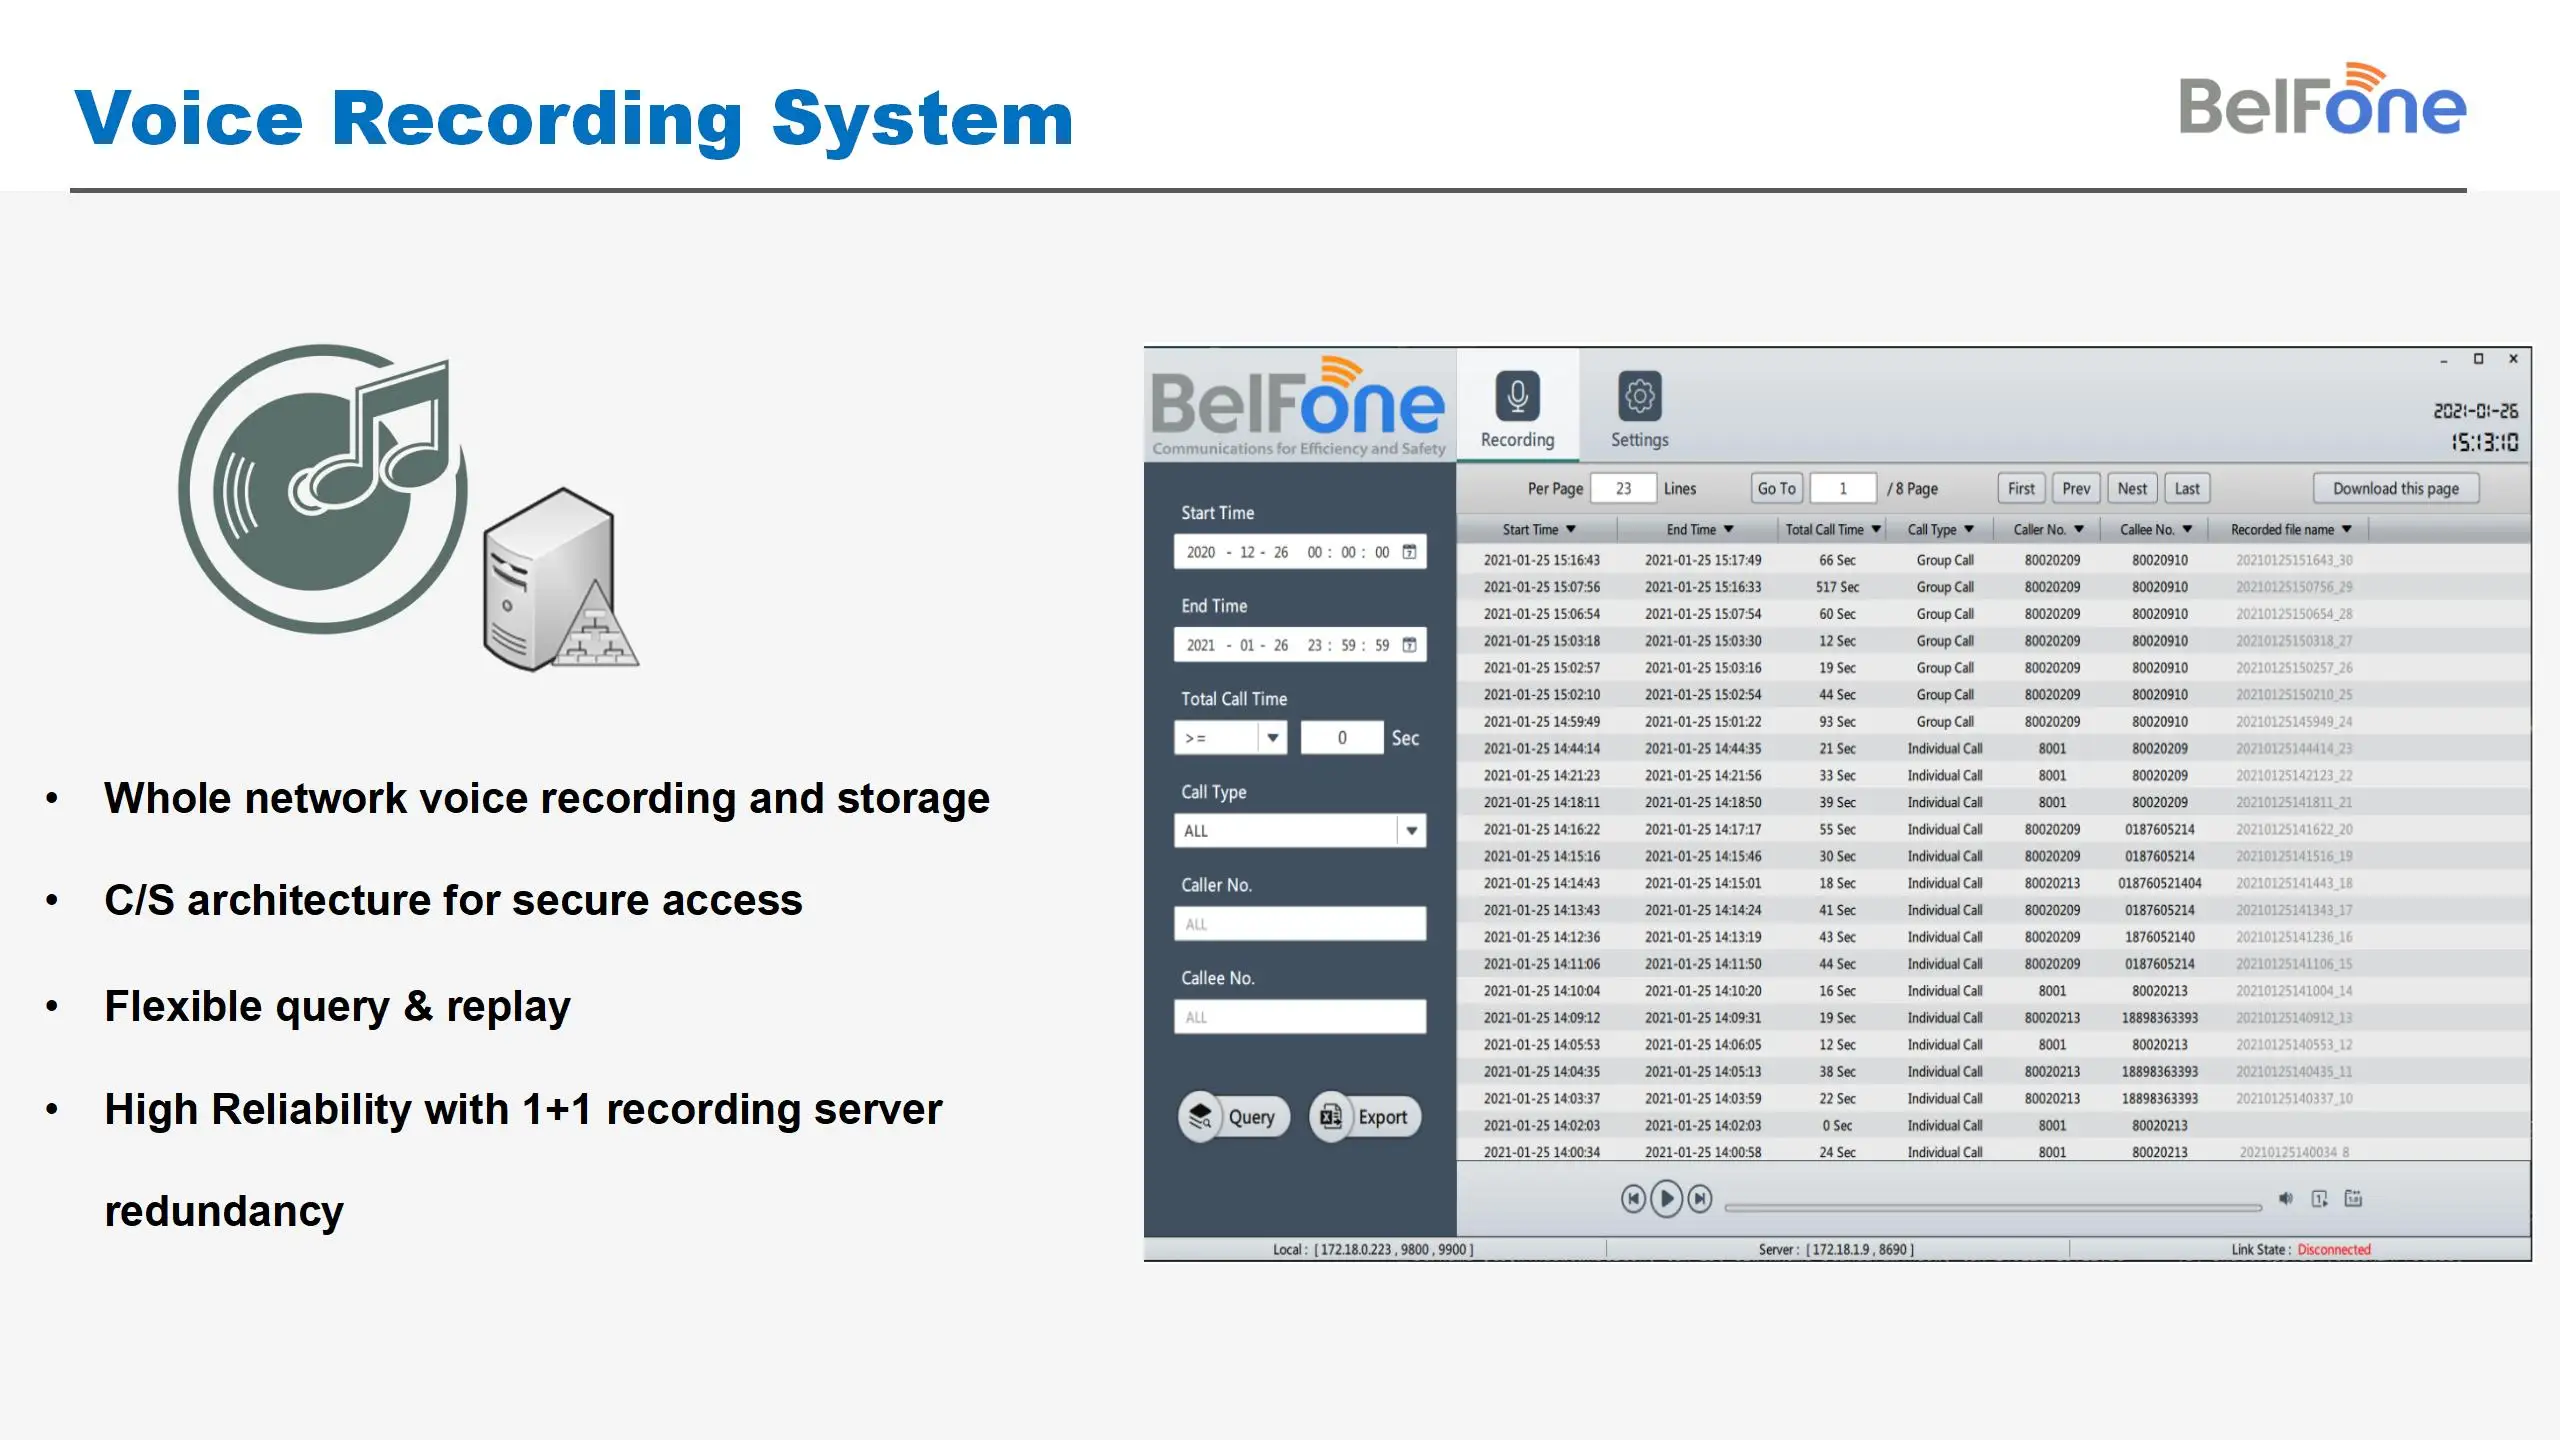Skip to previous recording
The height and width of the screenshot is (1440, 2560).
tap(1633, 1198)
